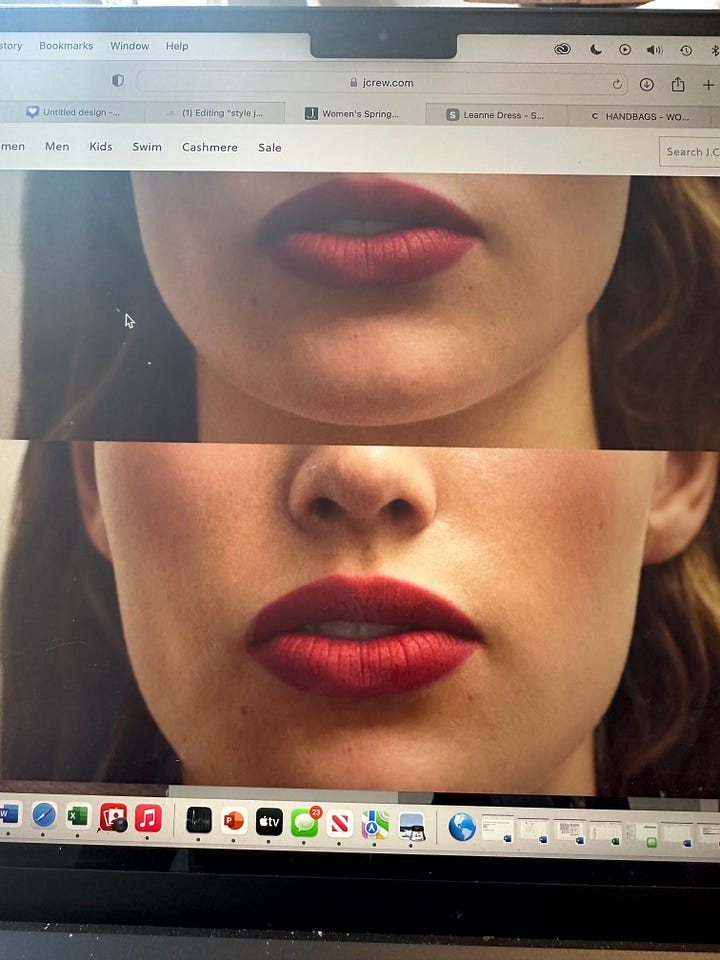
Task: Open the Swim category link
Action: point(147,147)
